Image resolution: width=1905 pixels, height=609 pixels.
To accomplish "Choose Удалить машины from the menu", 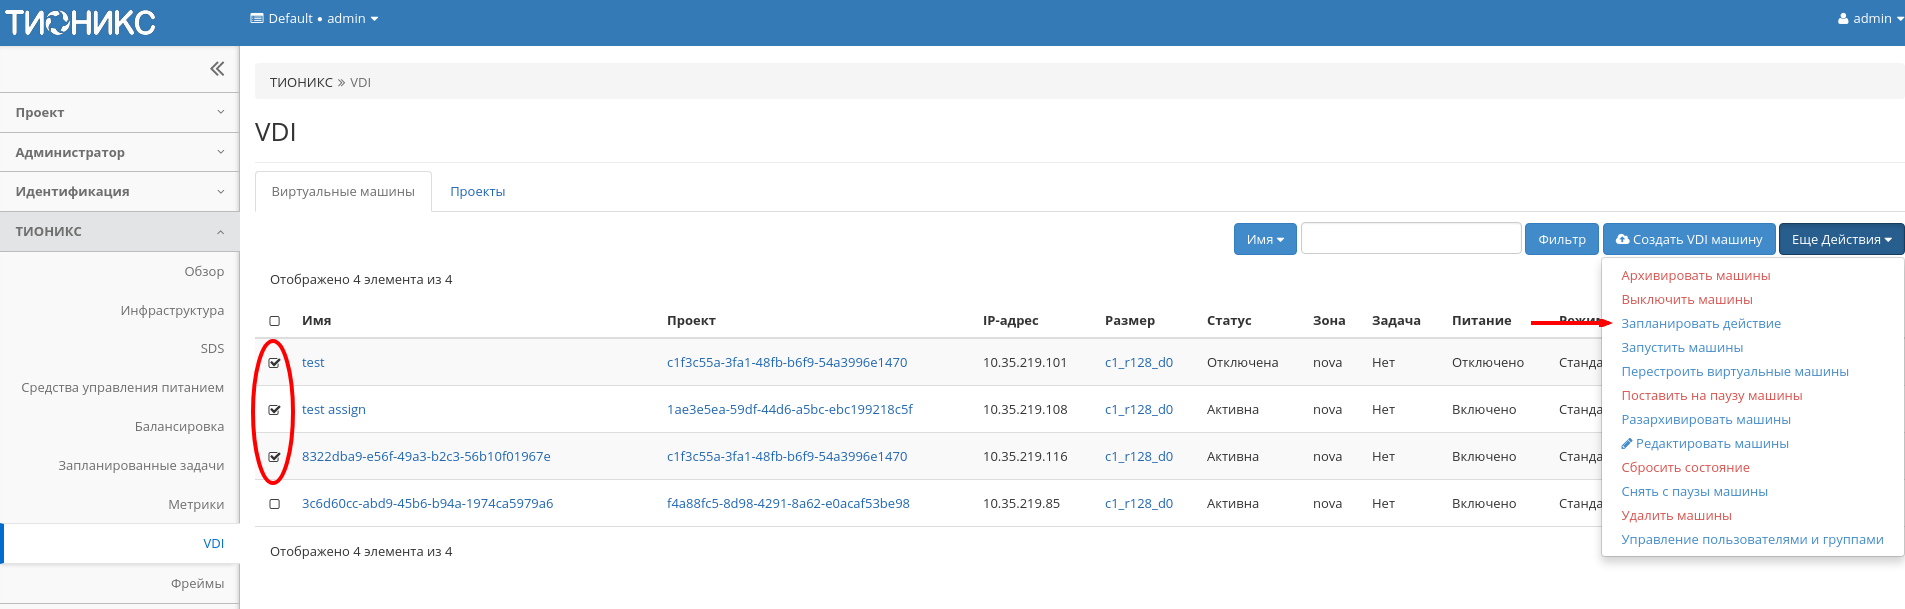I will pos(1676,516).
